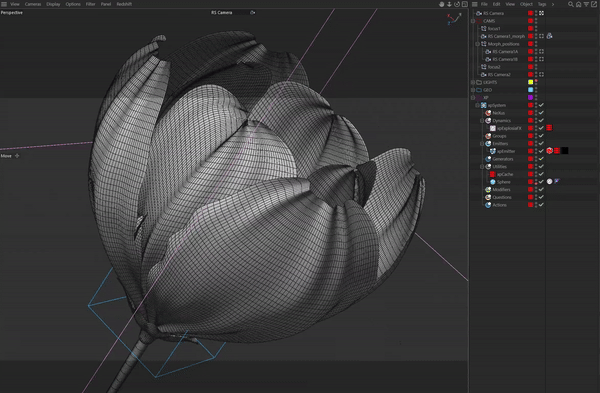This screenshot has height=393, width=600.
Task: Click the viewport axis orientation gizmo
Action: [454, 19]
